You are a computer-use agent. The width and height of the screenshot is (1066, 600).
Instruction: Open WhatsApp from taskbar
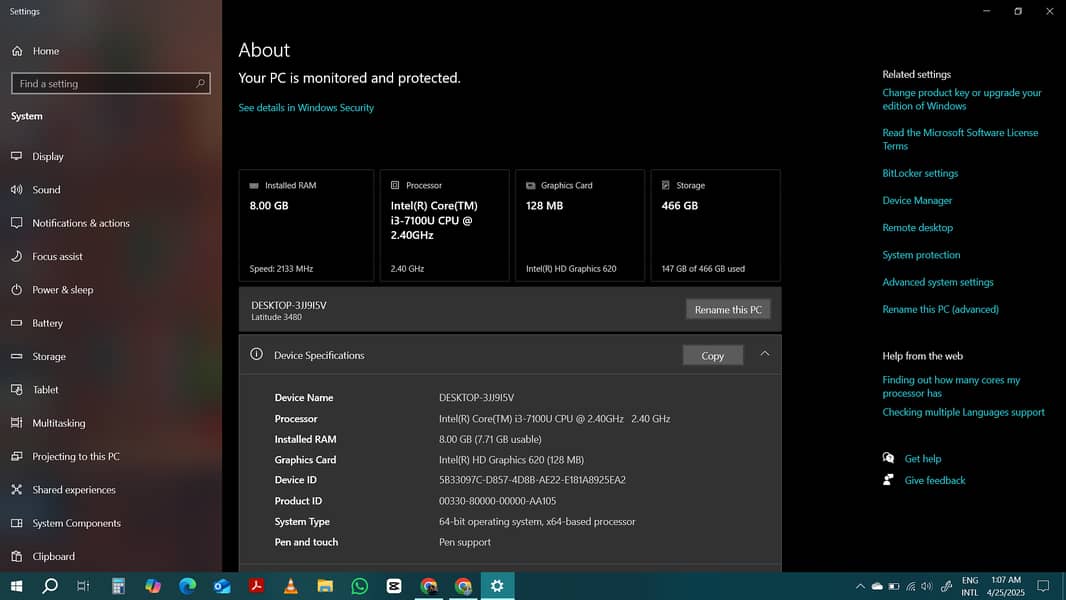360,586
